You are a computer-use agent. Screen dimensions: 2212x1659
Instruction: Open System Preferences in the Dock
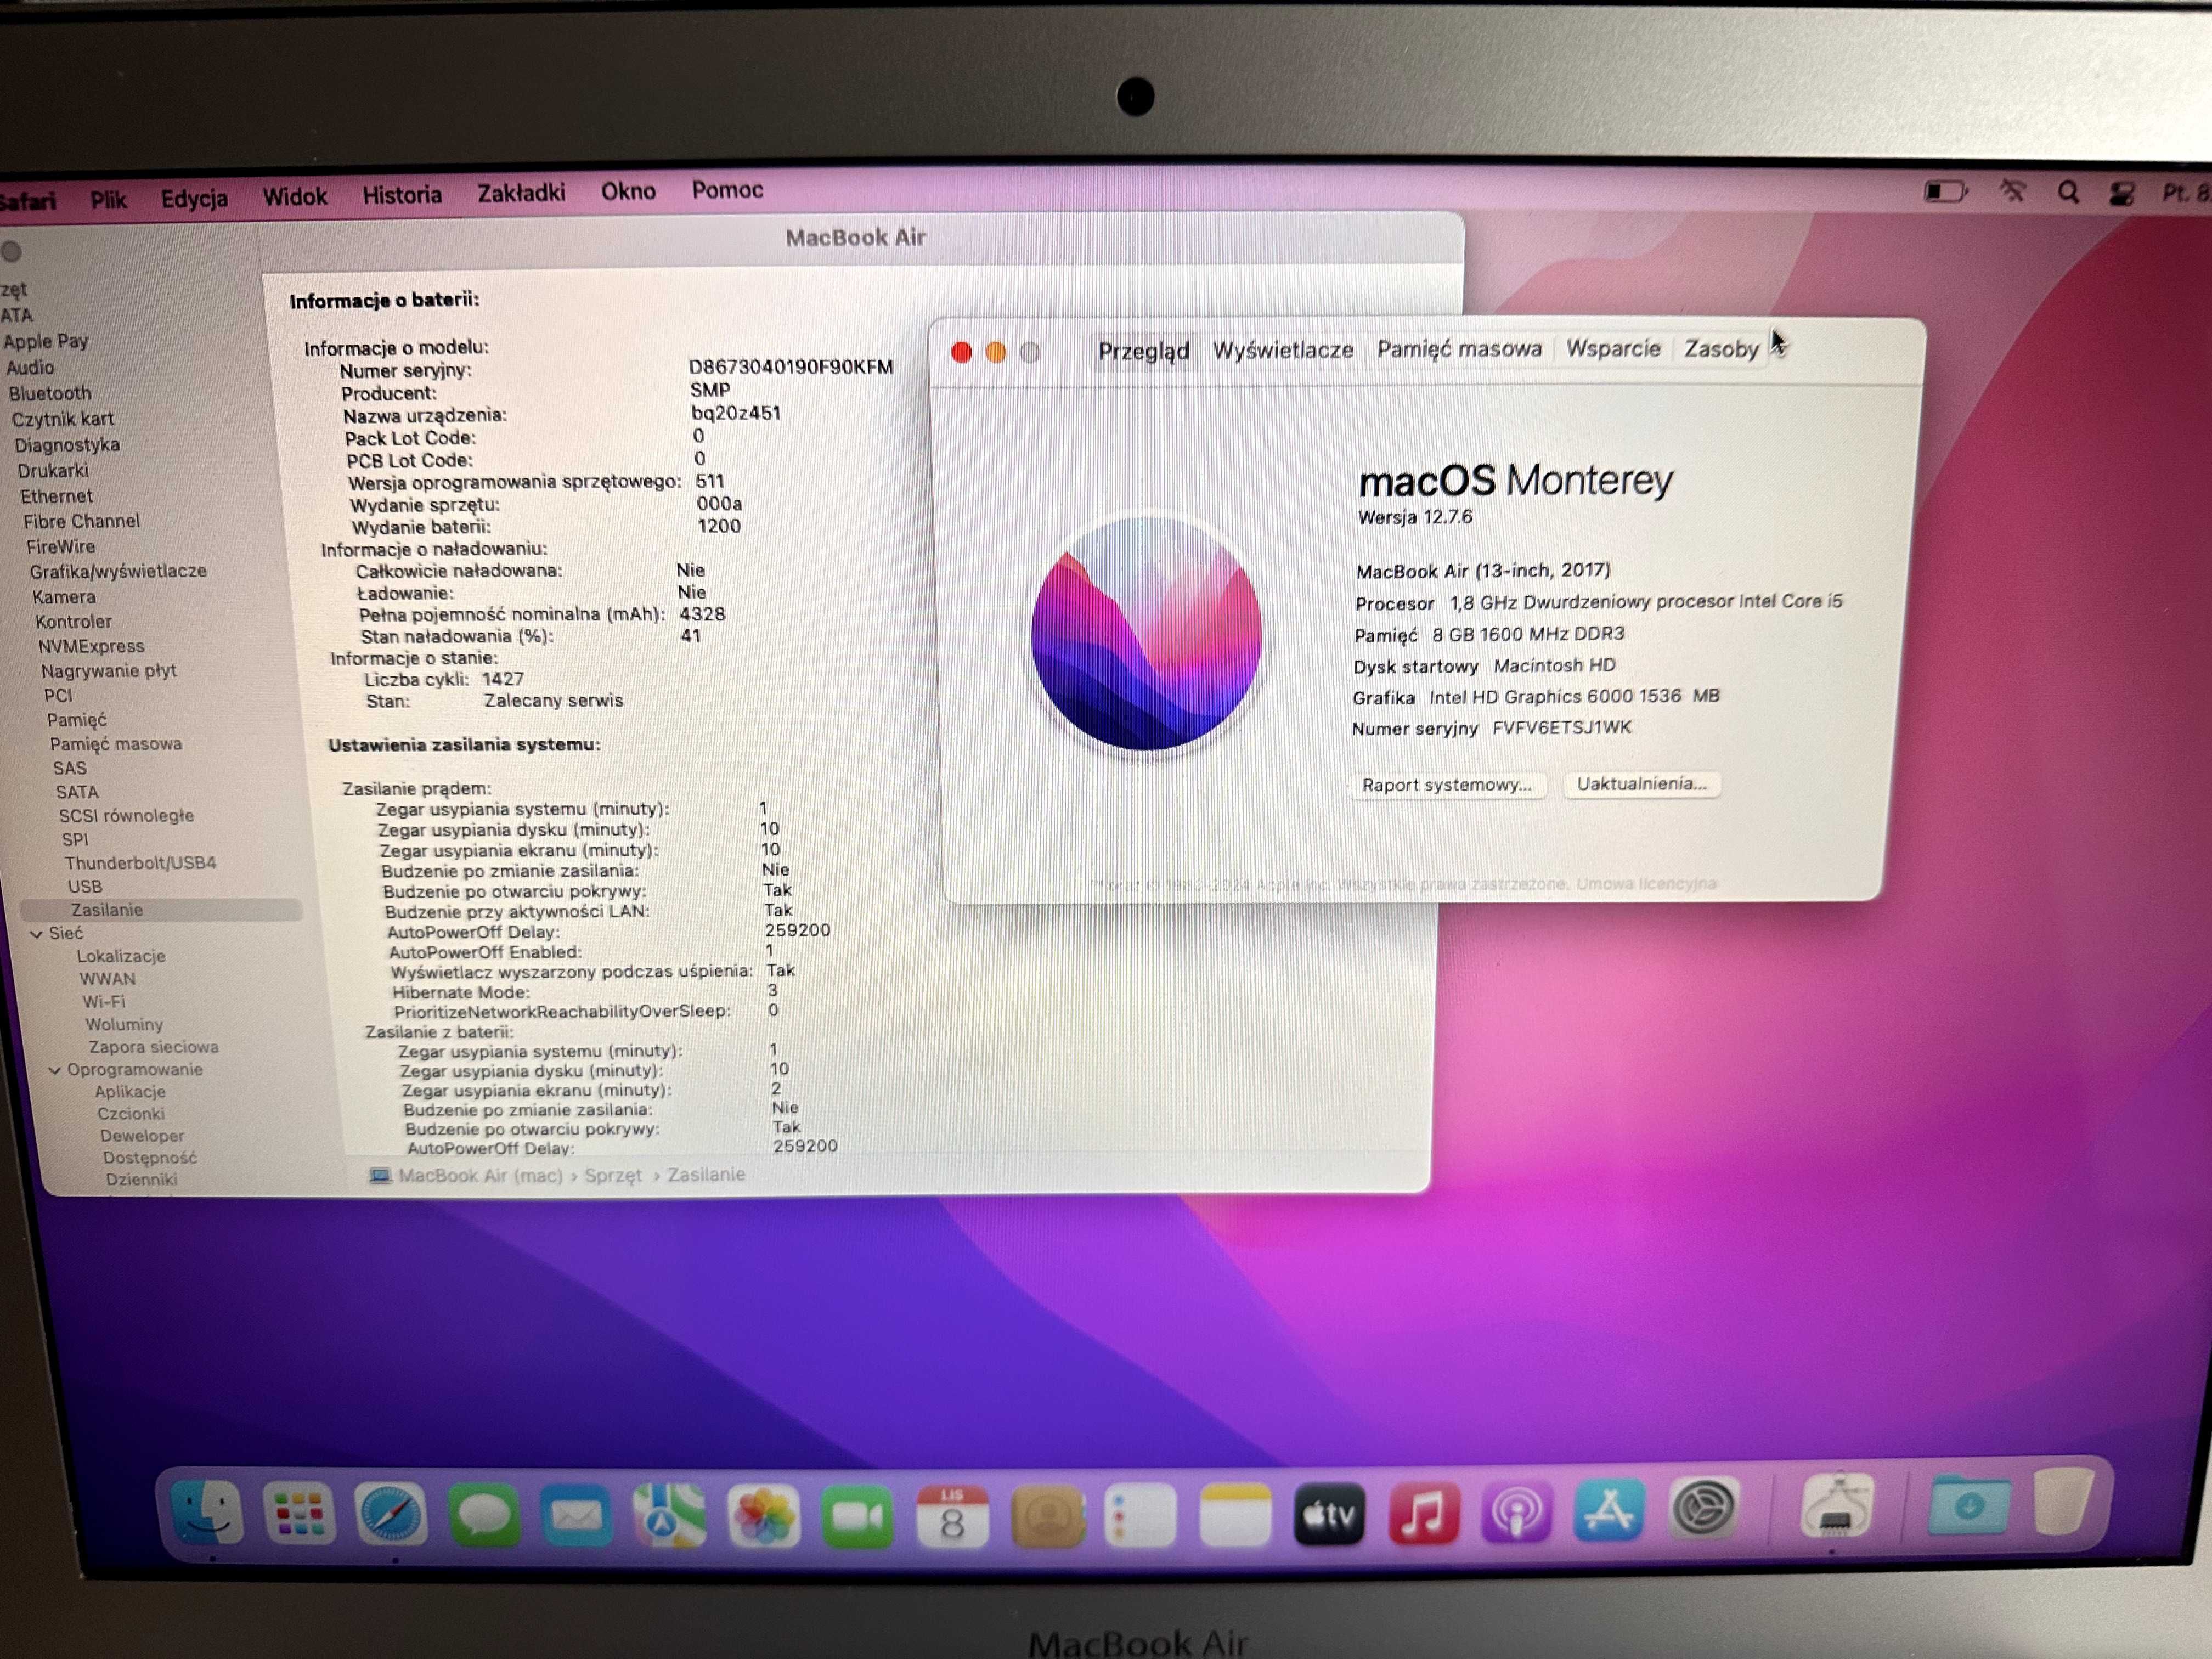coord(1703,1508)
